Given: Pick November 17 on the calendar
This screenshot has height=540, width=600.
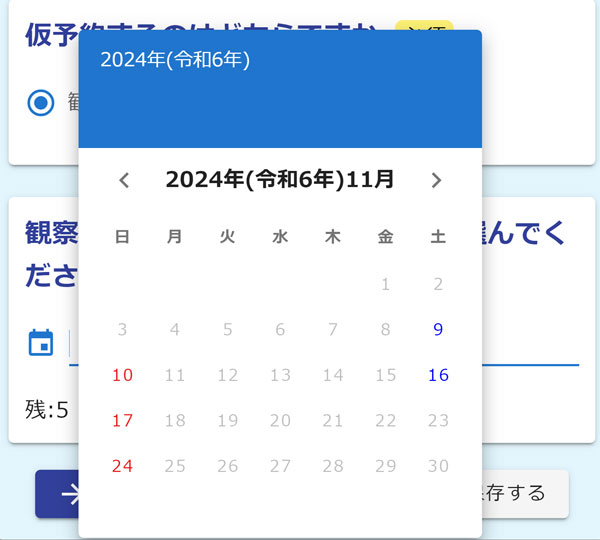Looking at the screenshot, I should coord(122,421).
